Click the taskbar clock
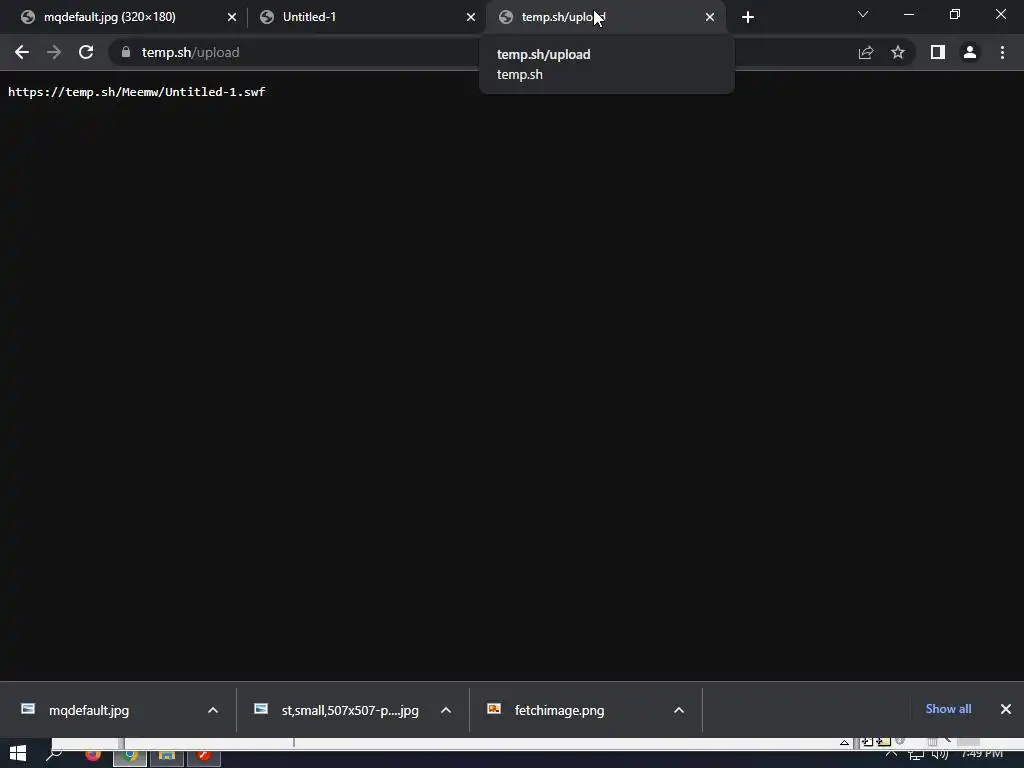 pyautogui.click(x=982, y=754)
